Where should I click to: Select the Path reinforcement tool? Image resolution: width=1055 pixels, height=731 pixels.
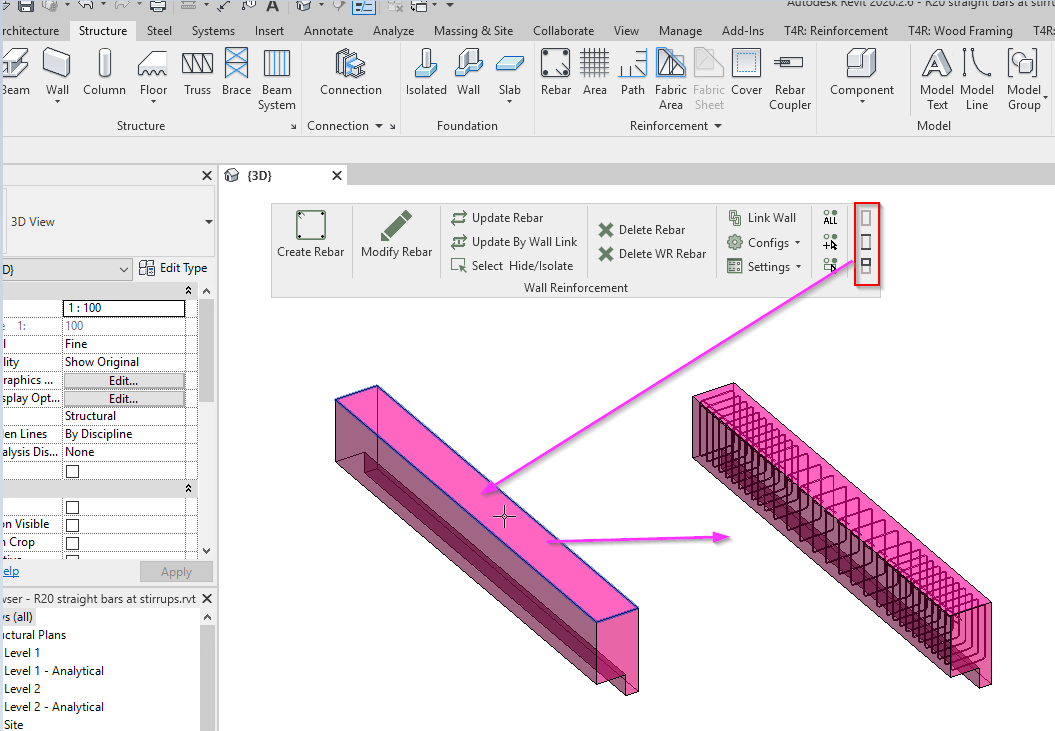632,72
